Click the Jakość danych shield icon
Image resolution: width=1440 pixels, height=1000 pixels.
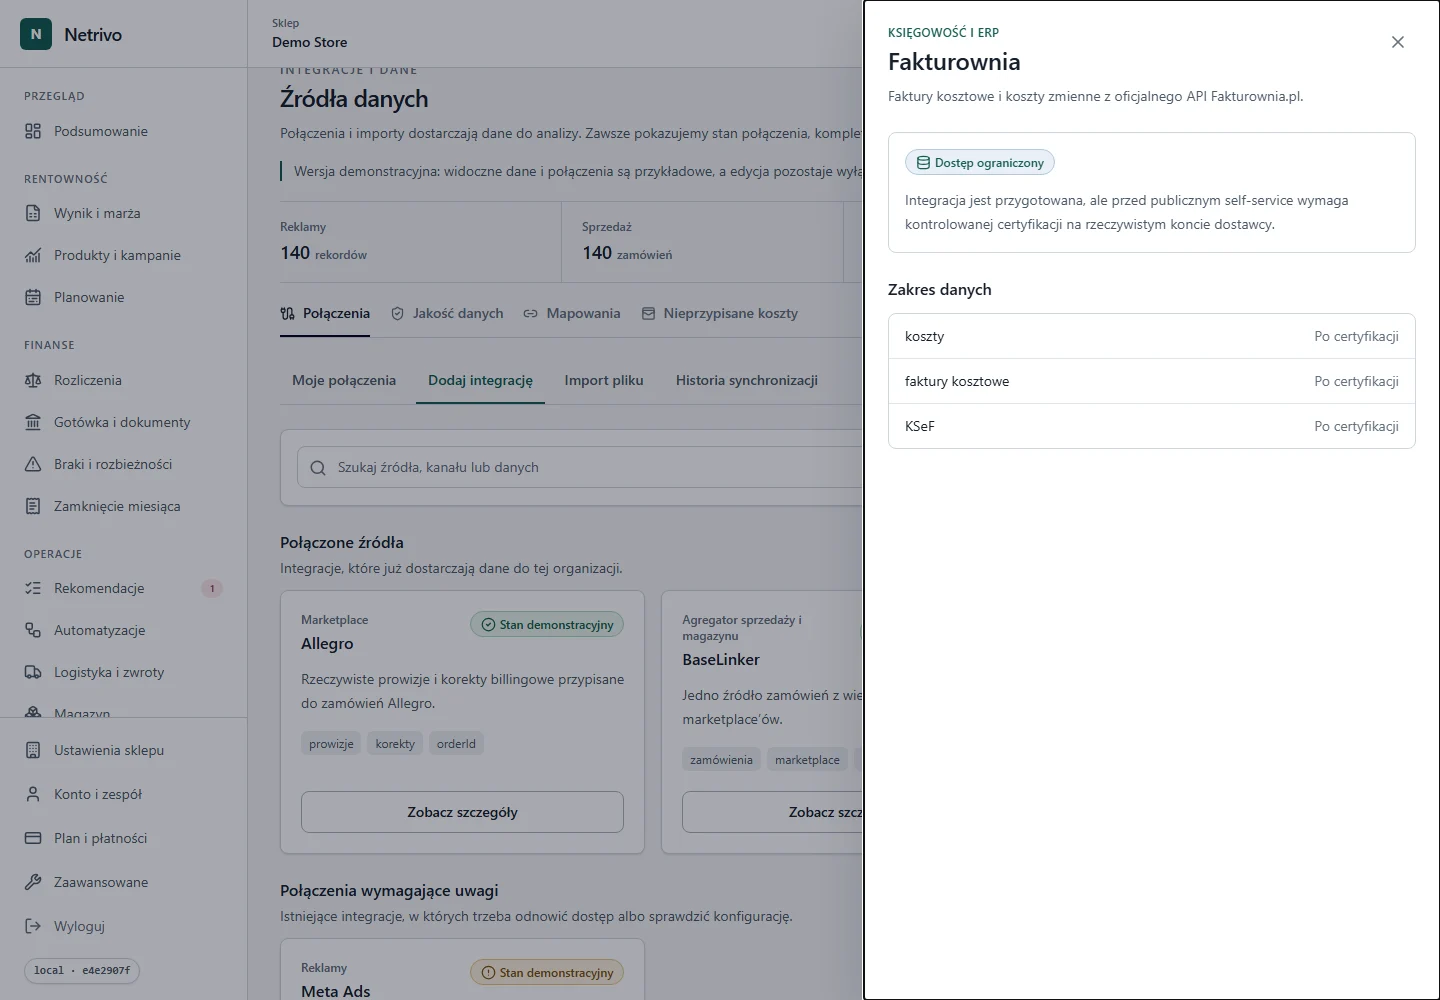[397, 314]
